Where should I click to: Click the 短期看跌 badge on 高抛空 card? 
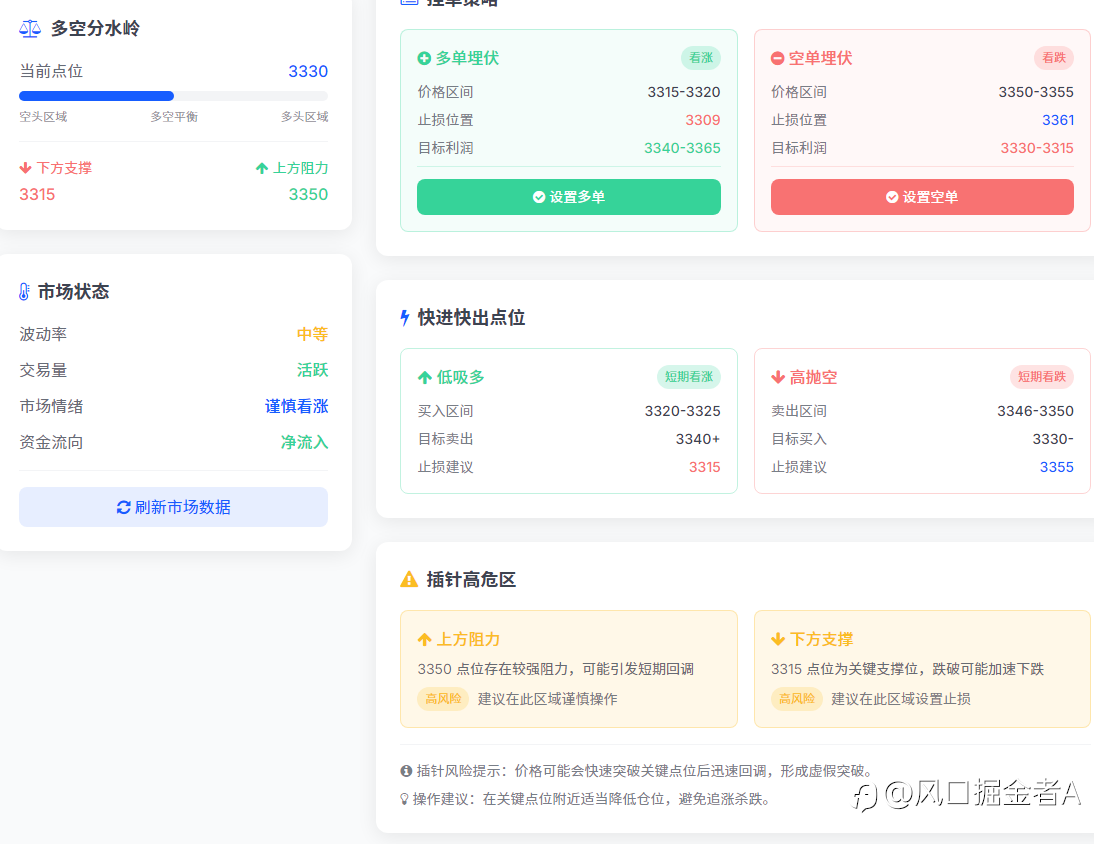(x=1042, y=377)
